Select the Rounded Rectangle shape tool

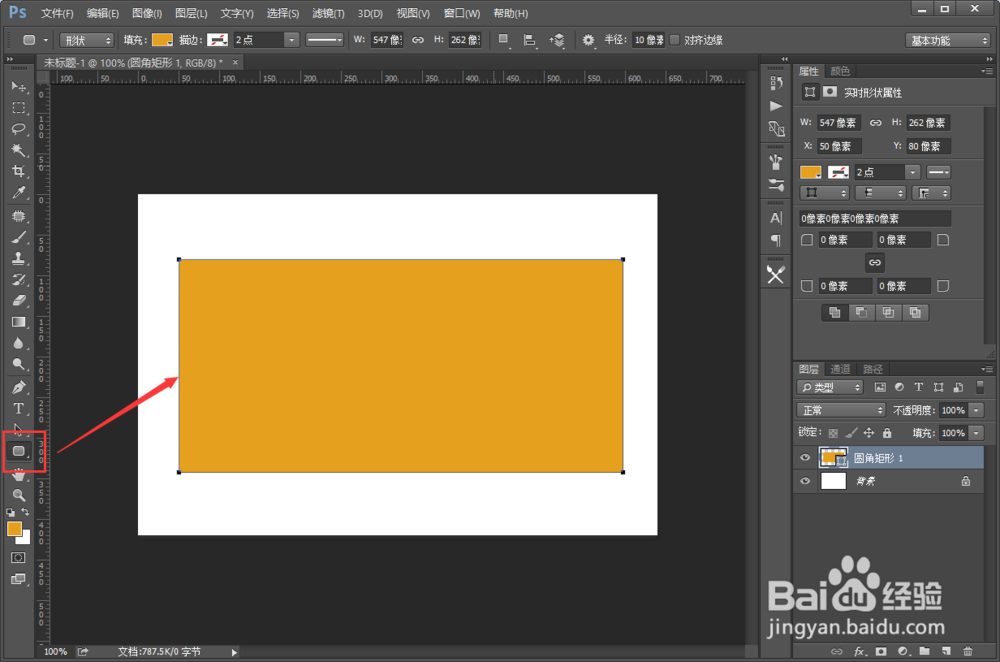pyautogui.click(x=19, y=451)
